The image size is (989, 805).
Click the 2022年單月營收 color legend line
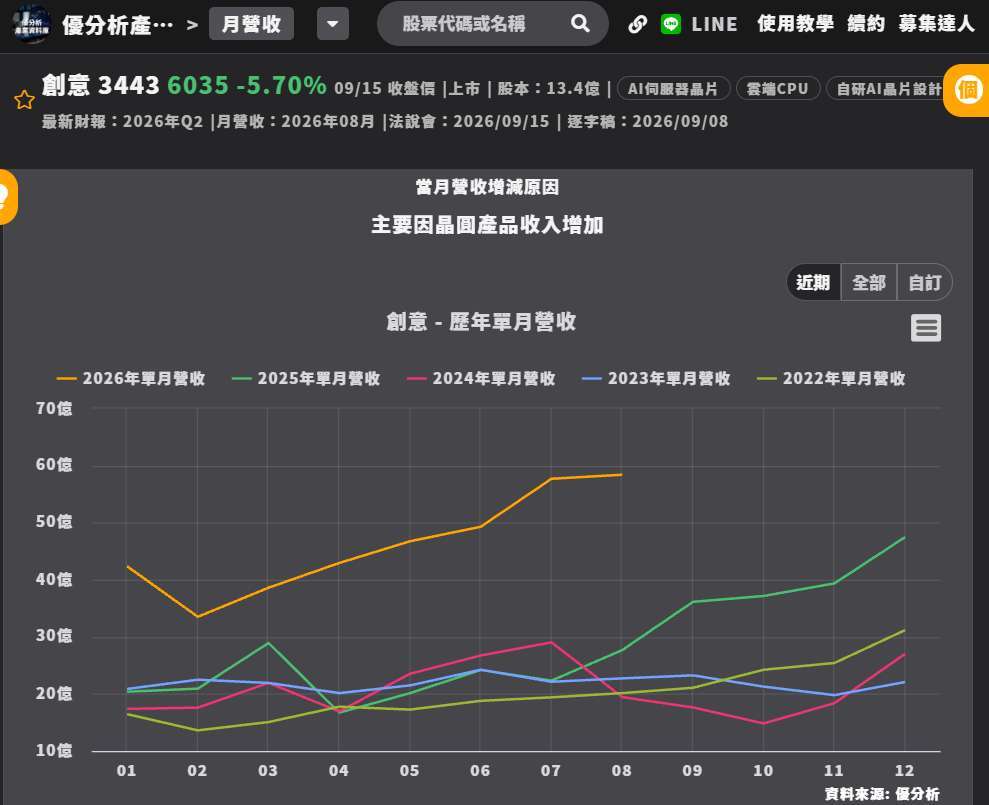pyautogui.click(x=767, y=379)
